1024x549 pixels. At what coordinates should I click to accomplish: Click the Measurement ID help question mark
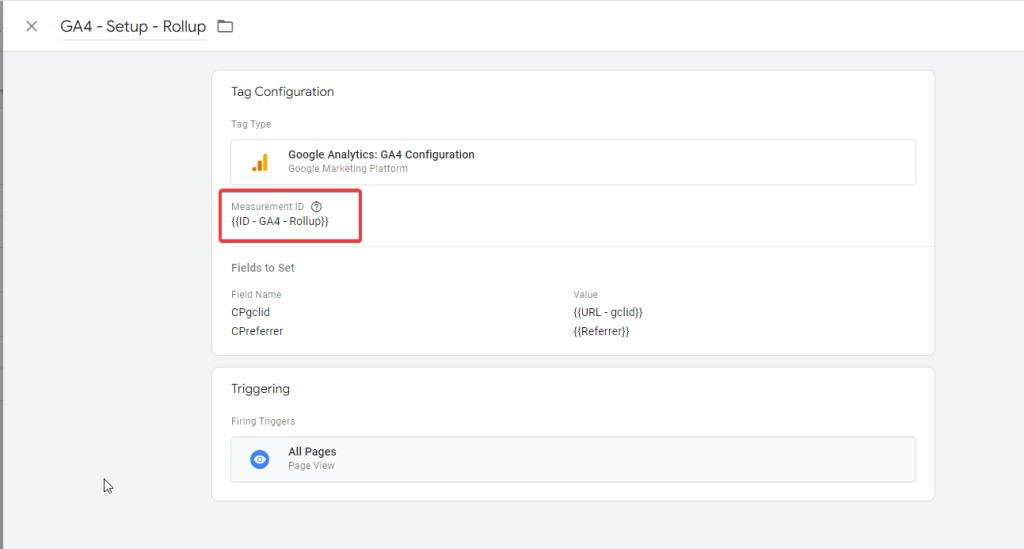pyautogui.click(x=317, y=206)
